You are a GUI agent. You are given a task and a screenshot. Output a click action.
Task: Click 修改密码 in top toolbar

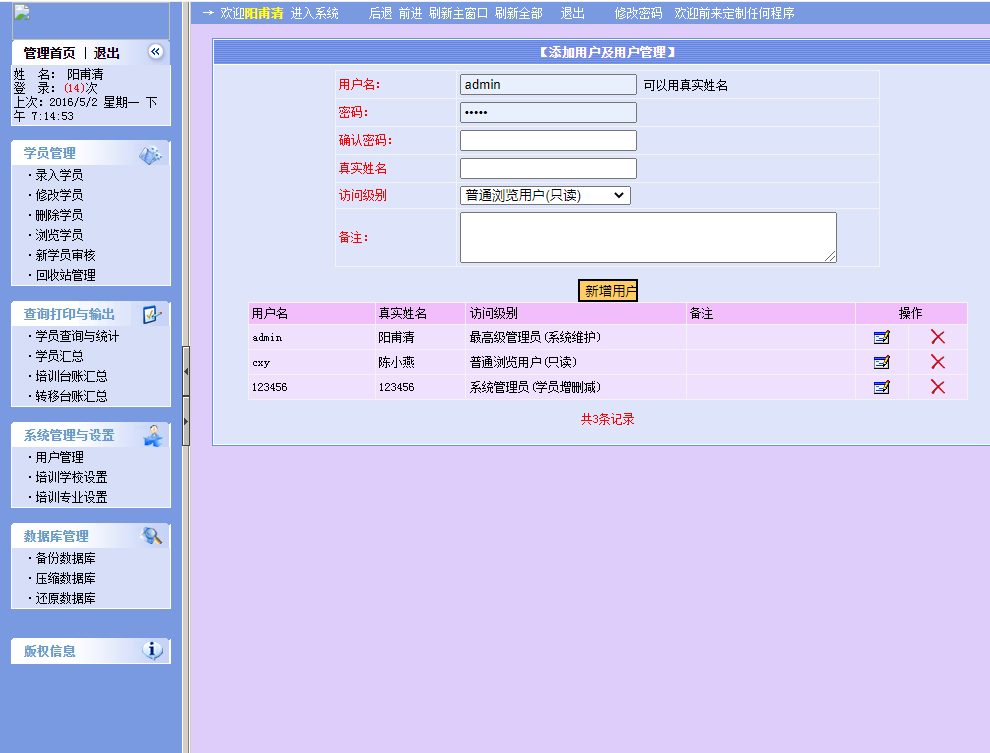point(638,13)
